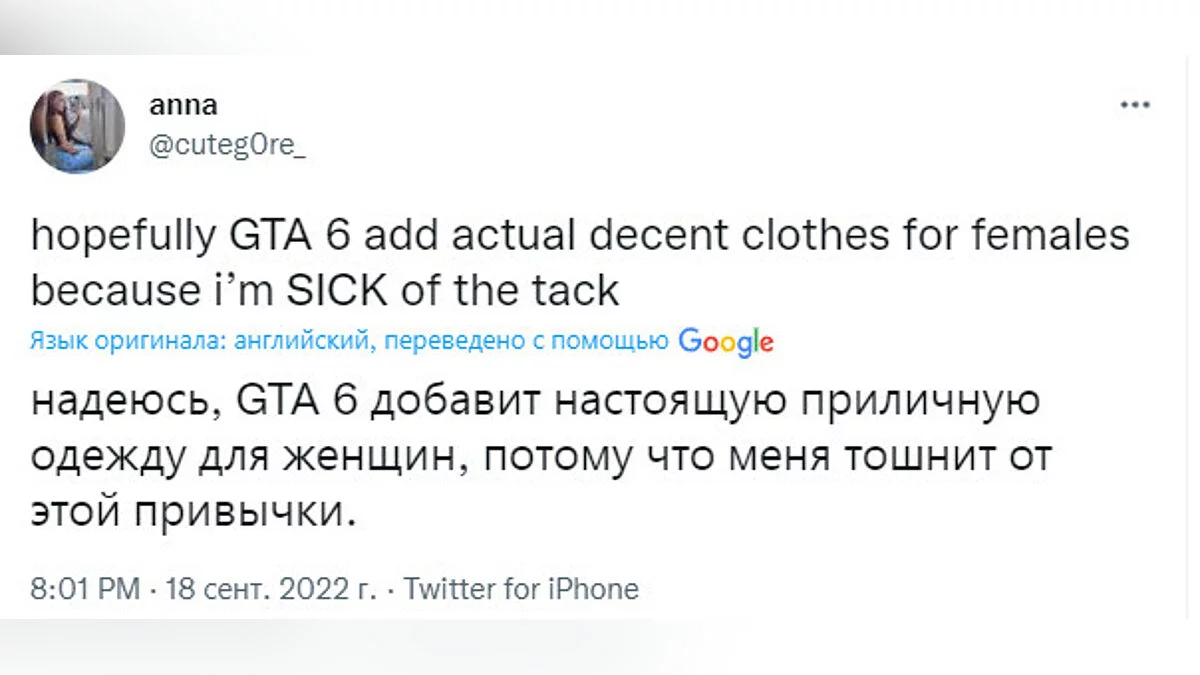
Task: Open the @cuteg0re_ handle link
Action: [227, 145]
